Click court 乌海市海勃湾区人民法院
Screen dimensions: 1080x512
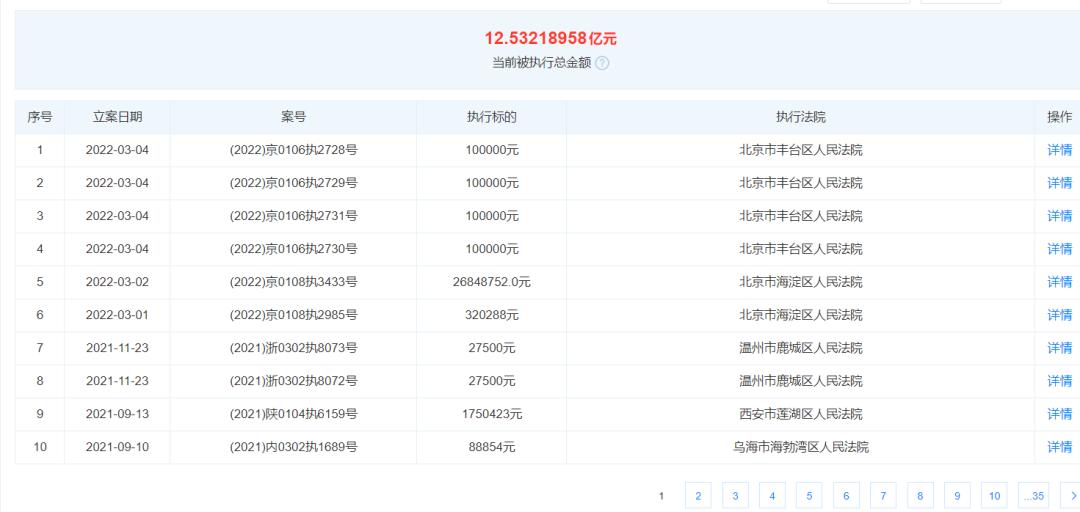point(800,447)
